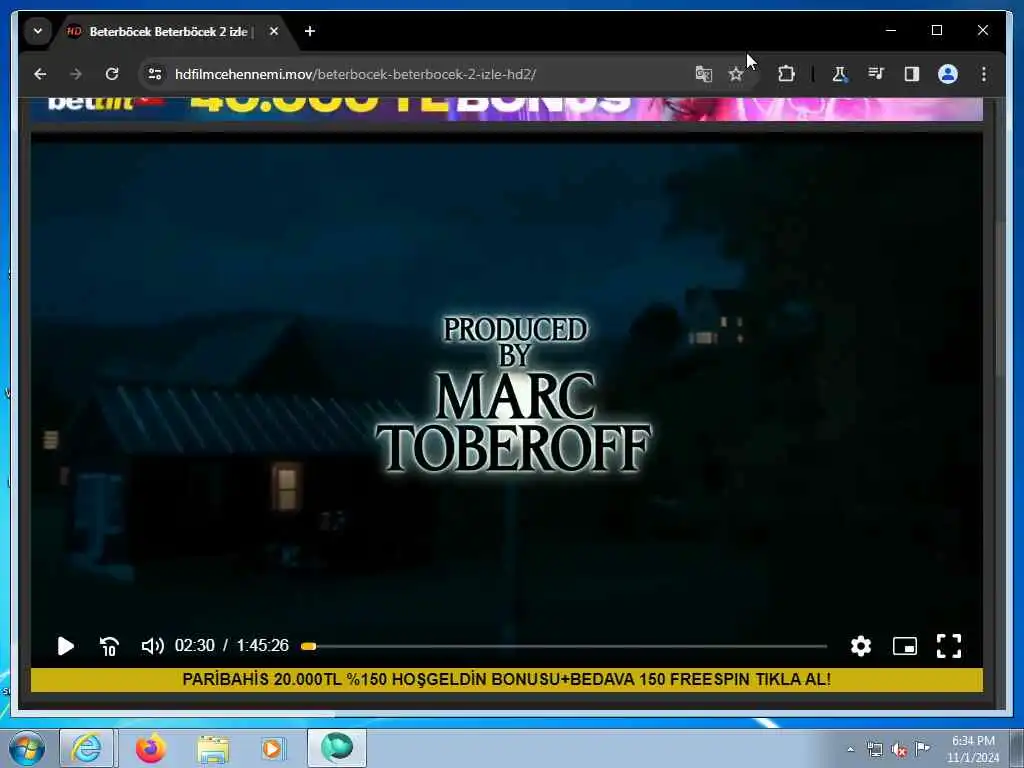This screenshot has width=1024, height=768.
Task: Play the video
Action: (x=65, y=646)
